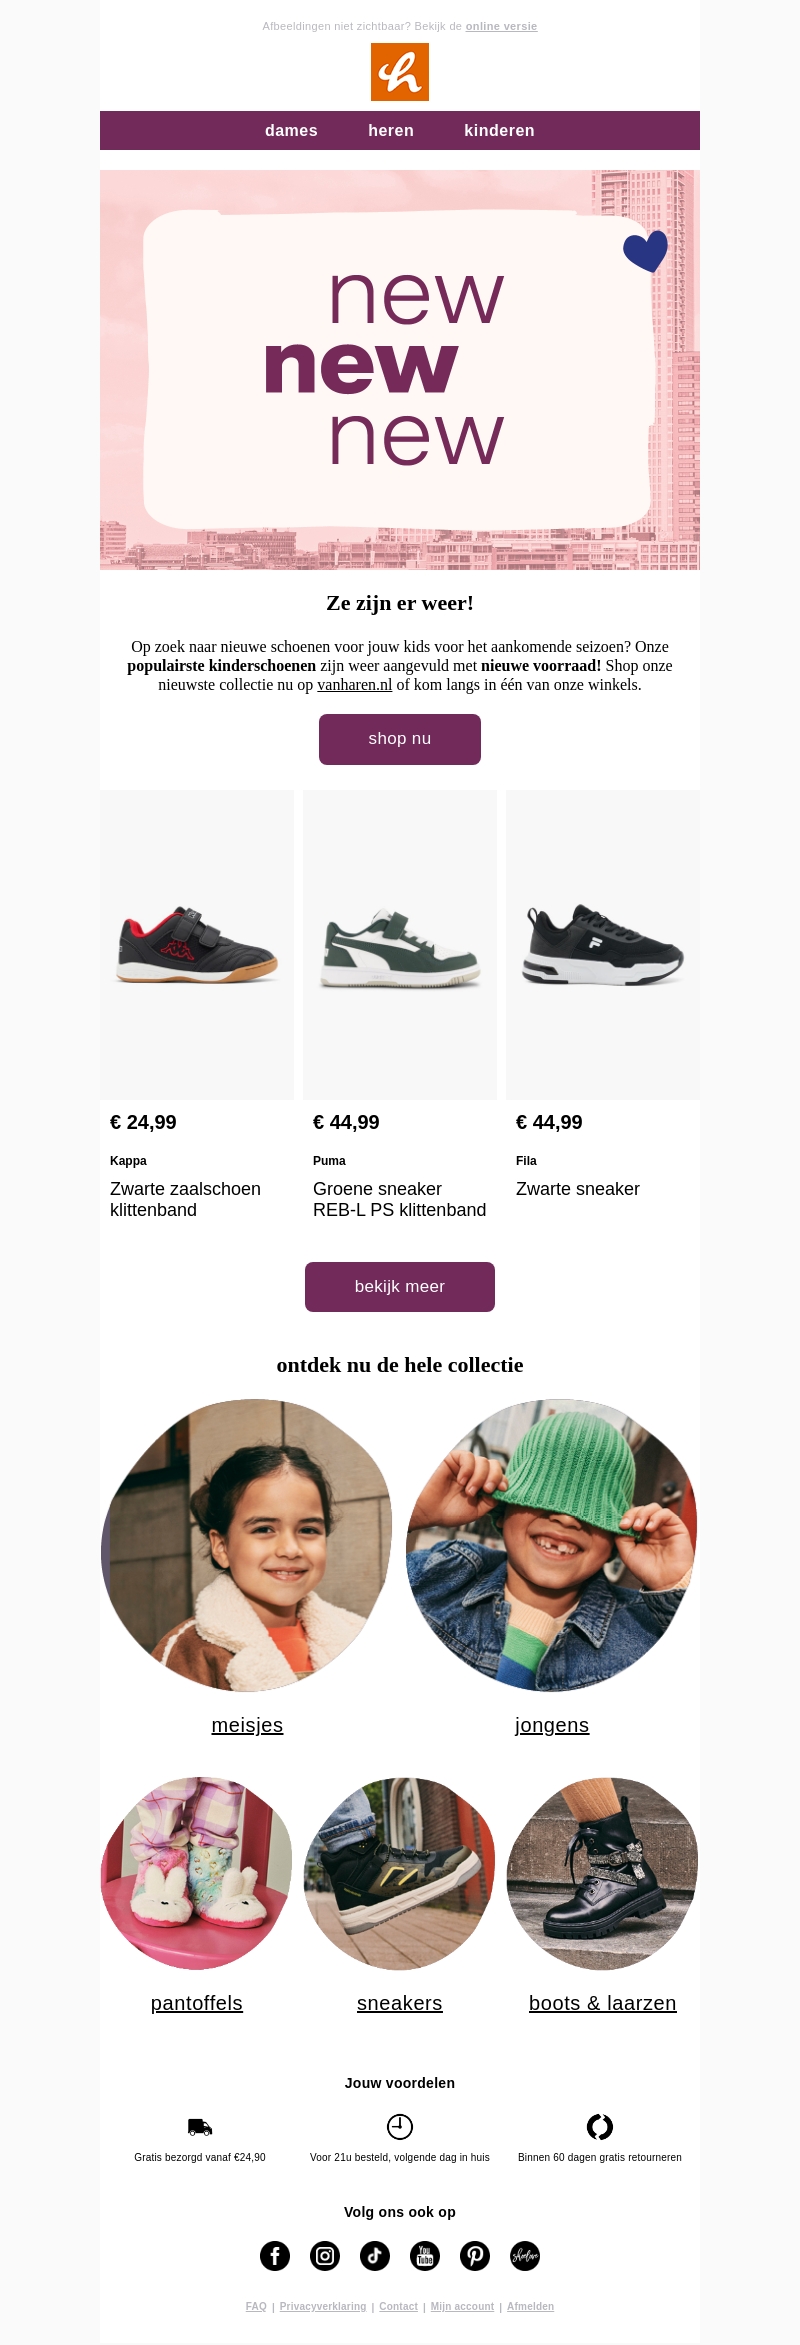Image resolution: width=800 pixels, height=2345 pixels.
Task: Click the green Puma sneaker image
Action: click(400, 945)
